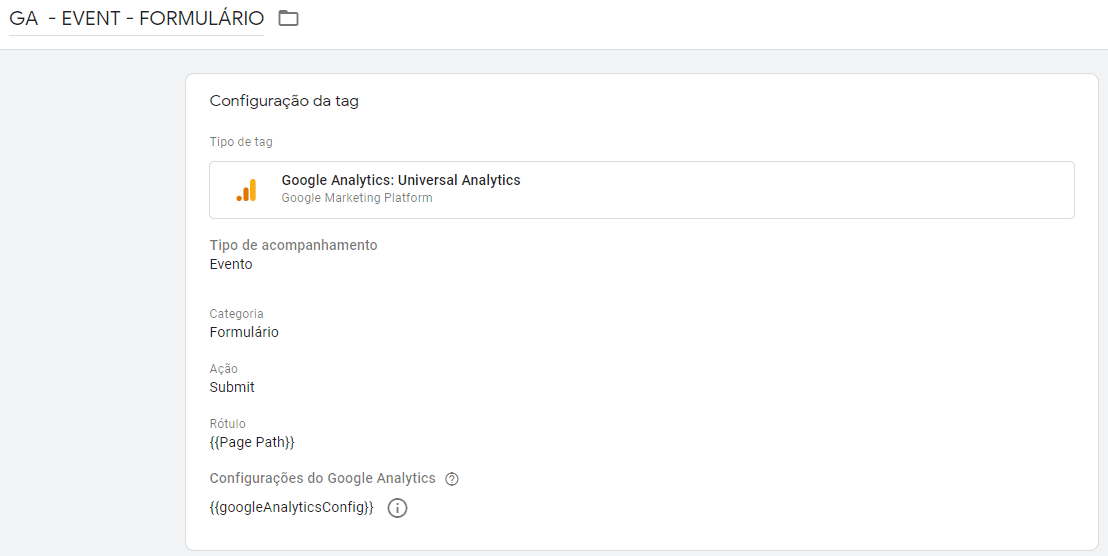1108x556 pixels.
Task: Click the Tipo de acompanhamento label
Action: 293,245
